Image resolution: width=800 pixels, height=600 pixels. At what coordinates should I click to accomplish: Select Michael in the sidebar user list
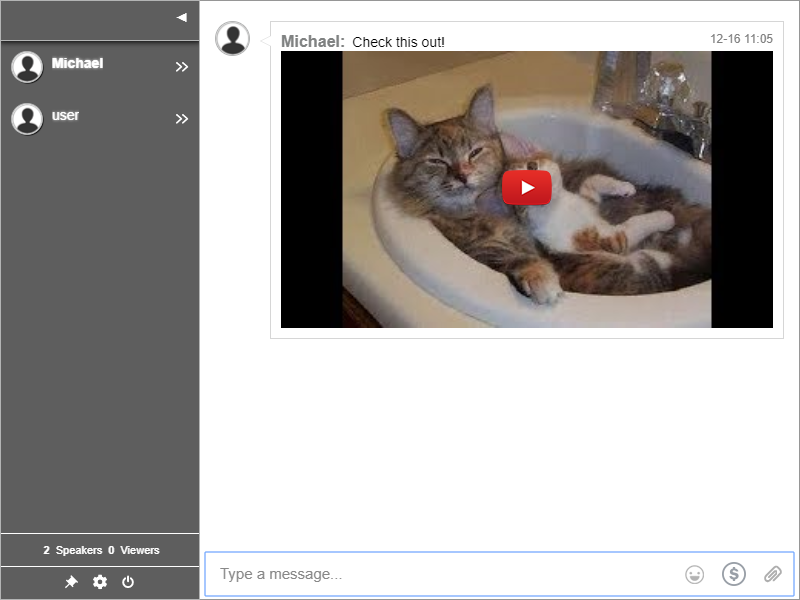click(x=78, y=64)
